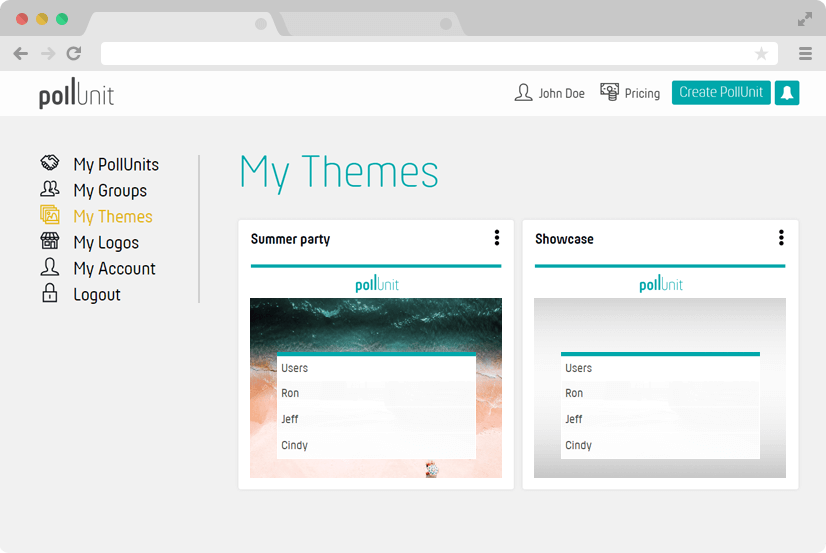Bookmark page with the star icon

pos(761,53)
